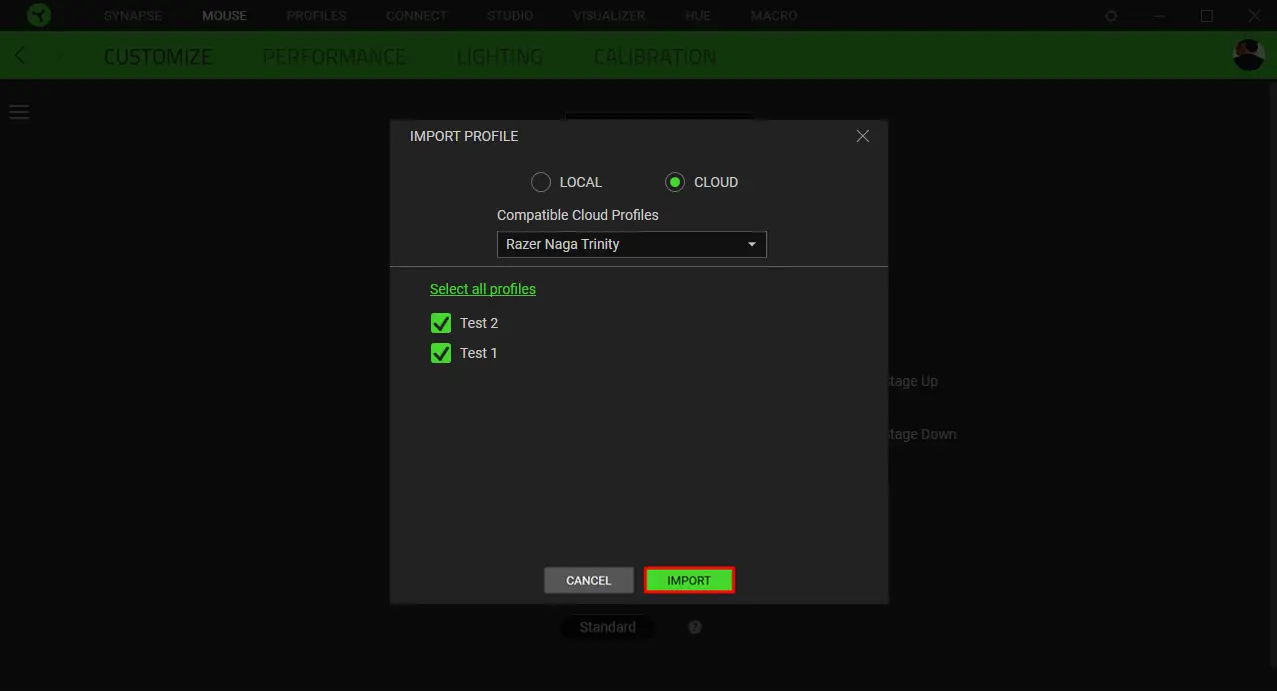Click the help question mark icon
The width and height of the screenshot is (1277, 691).
tap(694, 627)
